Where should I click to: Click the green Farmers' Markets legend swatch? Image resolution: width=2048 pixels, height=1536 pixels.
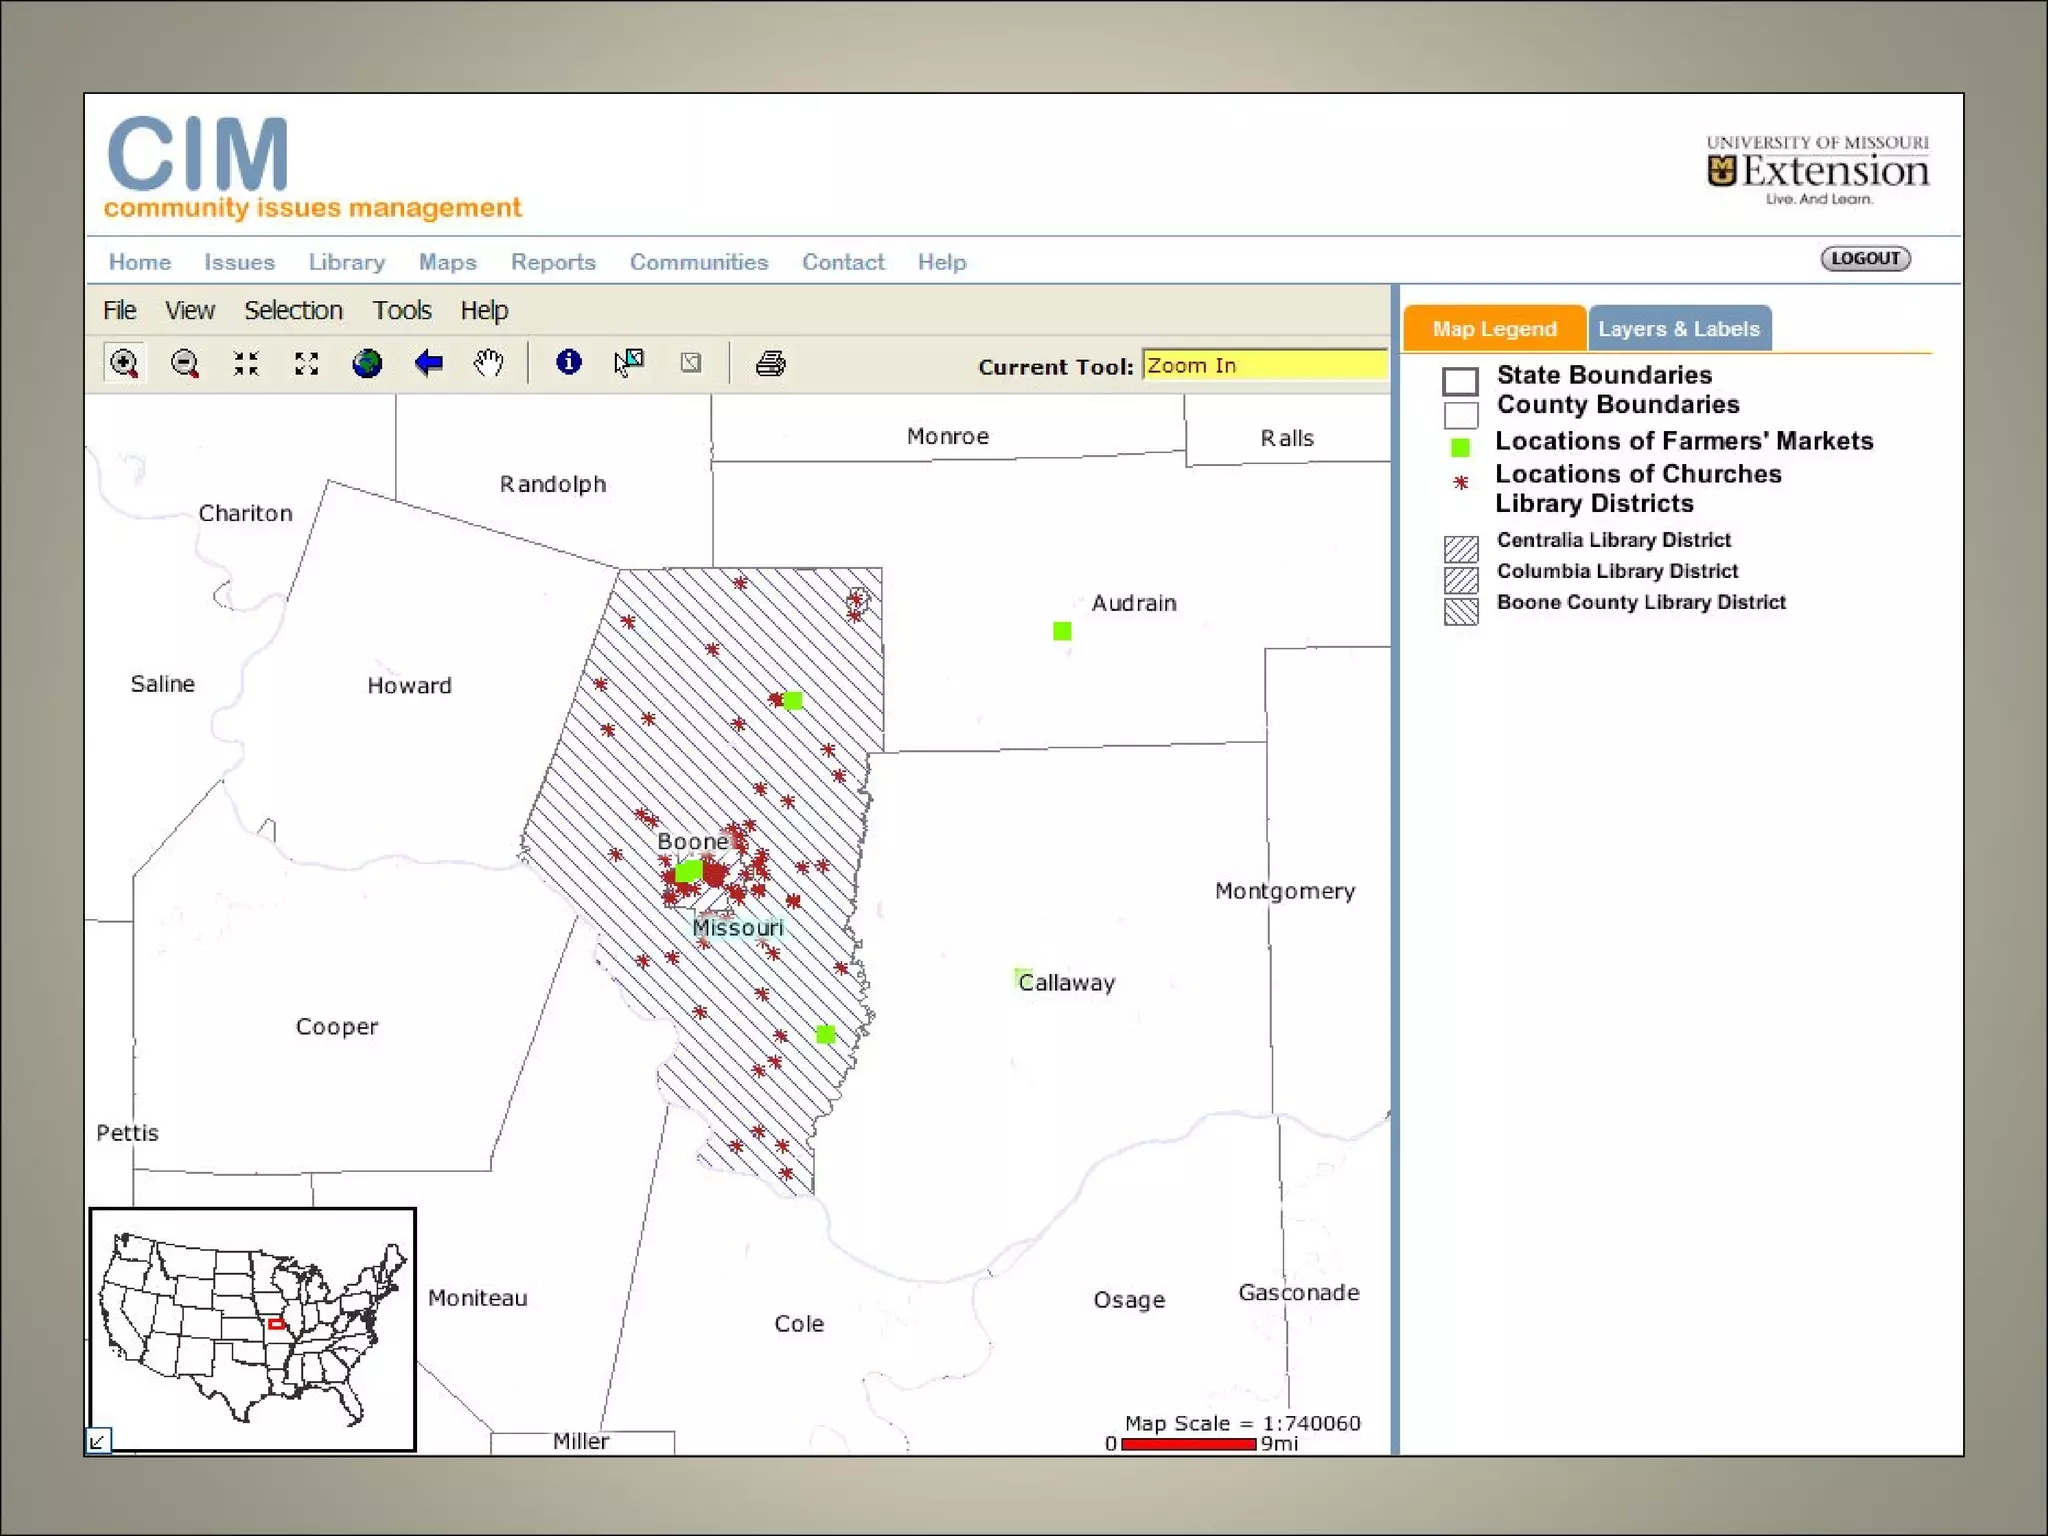1460,447
